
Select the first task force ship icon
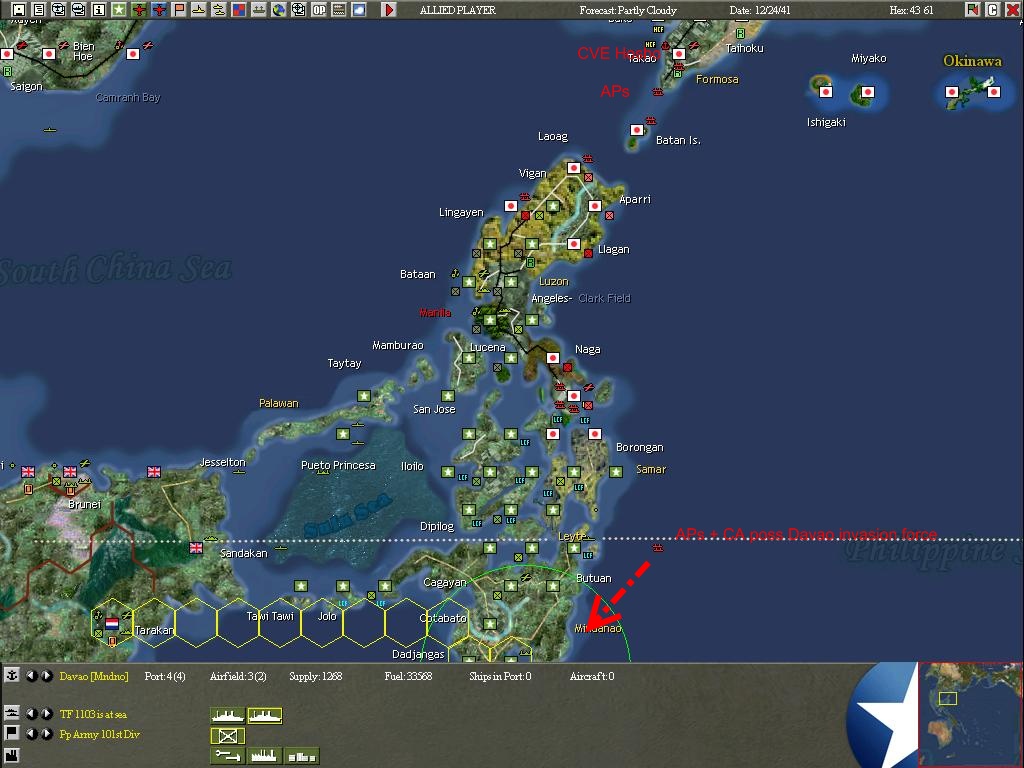[227, 716]
